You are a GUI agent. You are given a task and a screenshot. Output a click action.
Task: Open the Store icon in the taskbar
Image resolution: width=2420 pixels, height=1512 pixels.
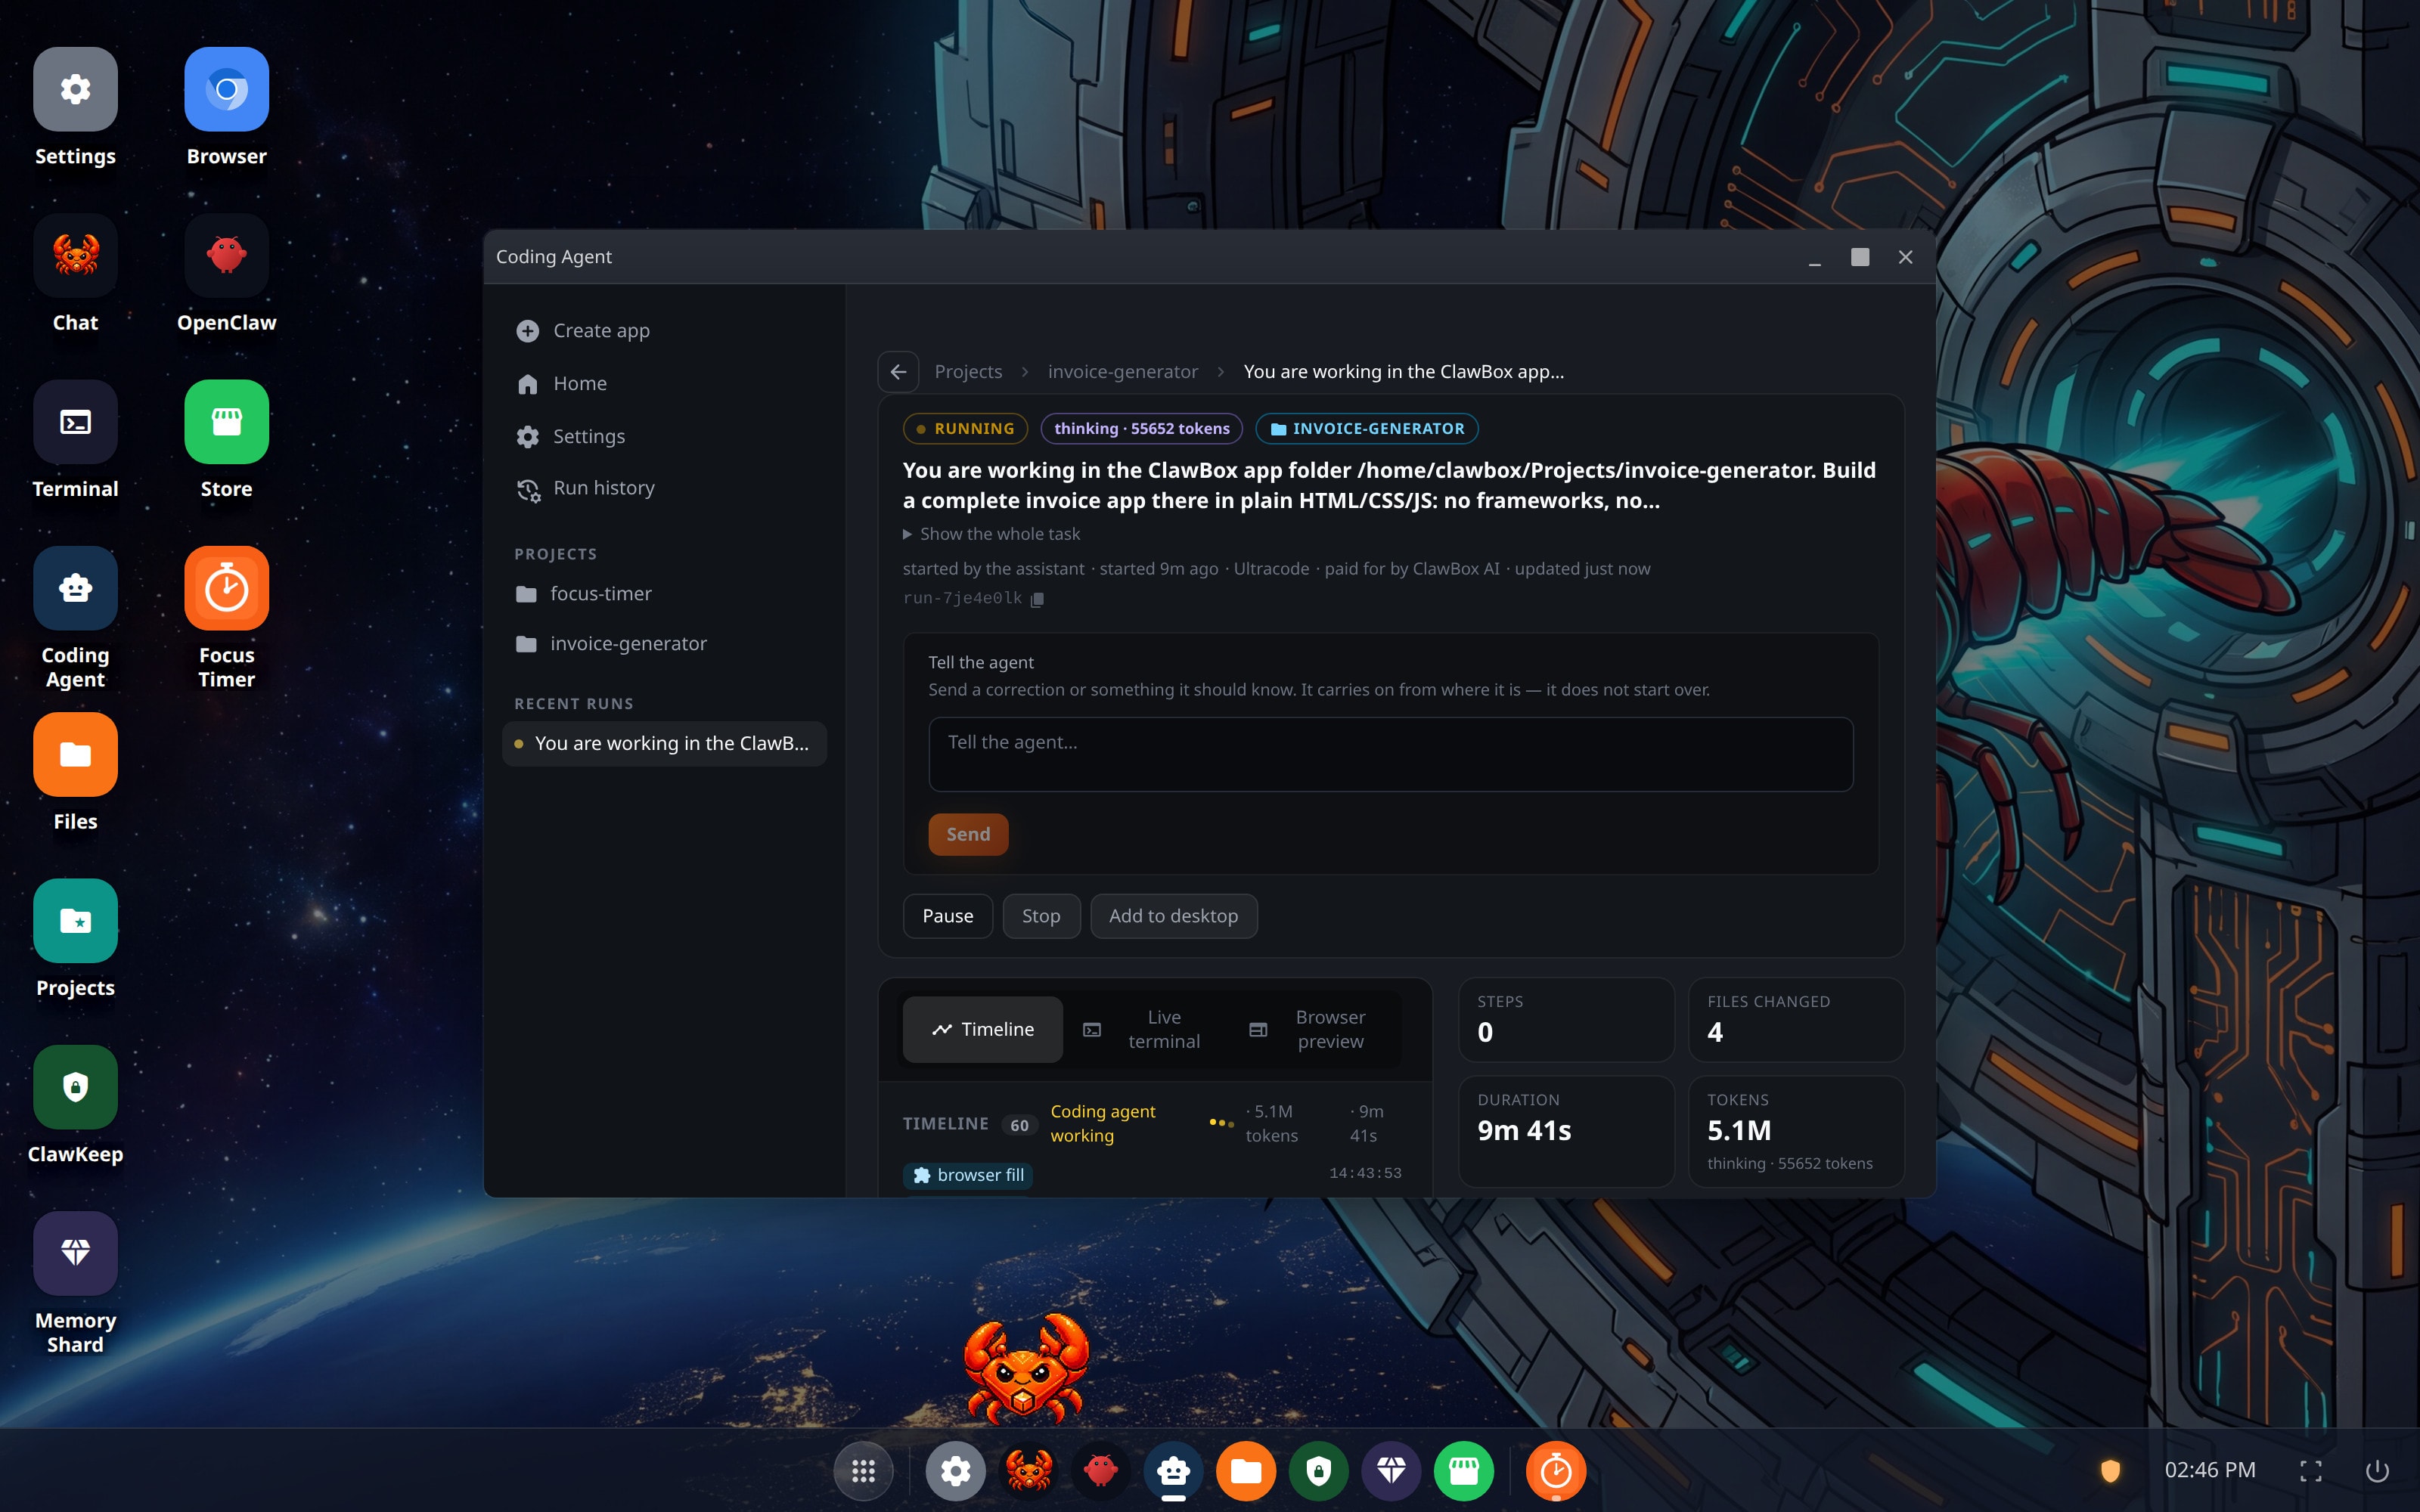click(1463, 1471)
